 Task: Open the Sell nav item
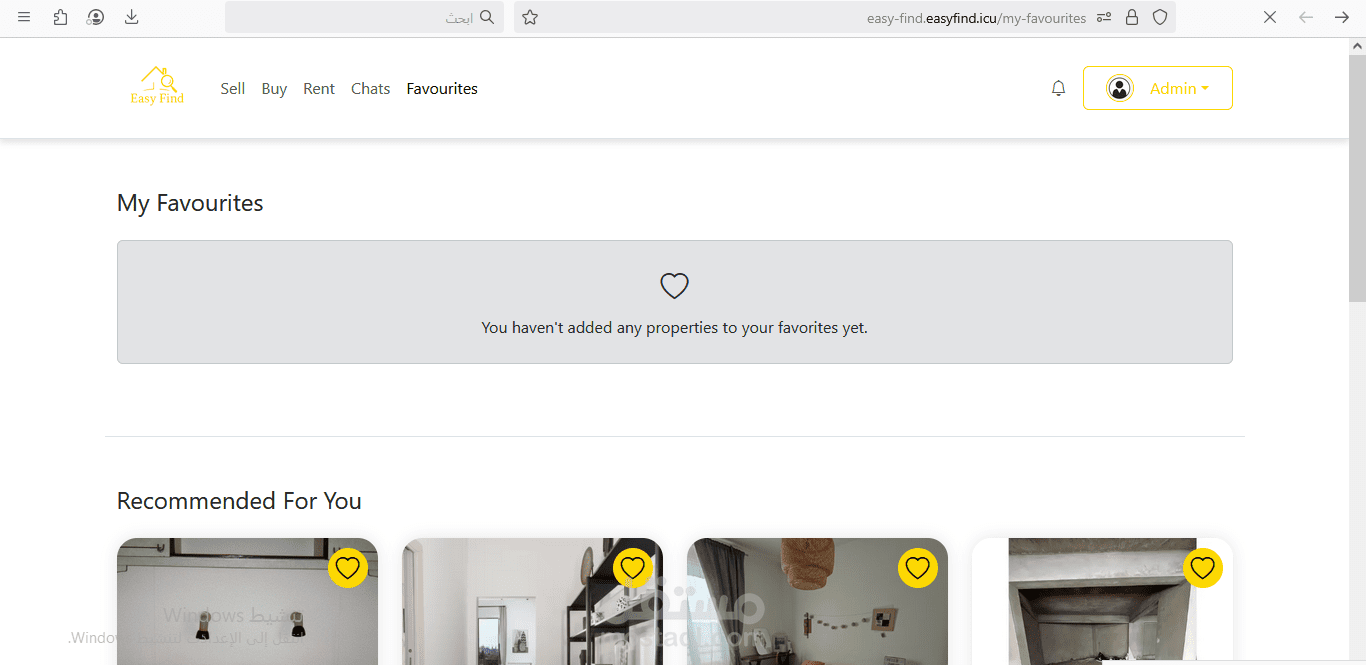coord(233,88)
